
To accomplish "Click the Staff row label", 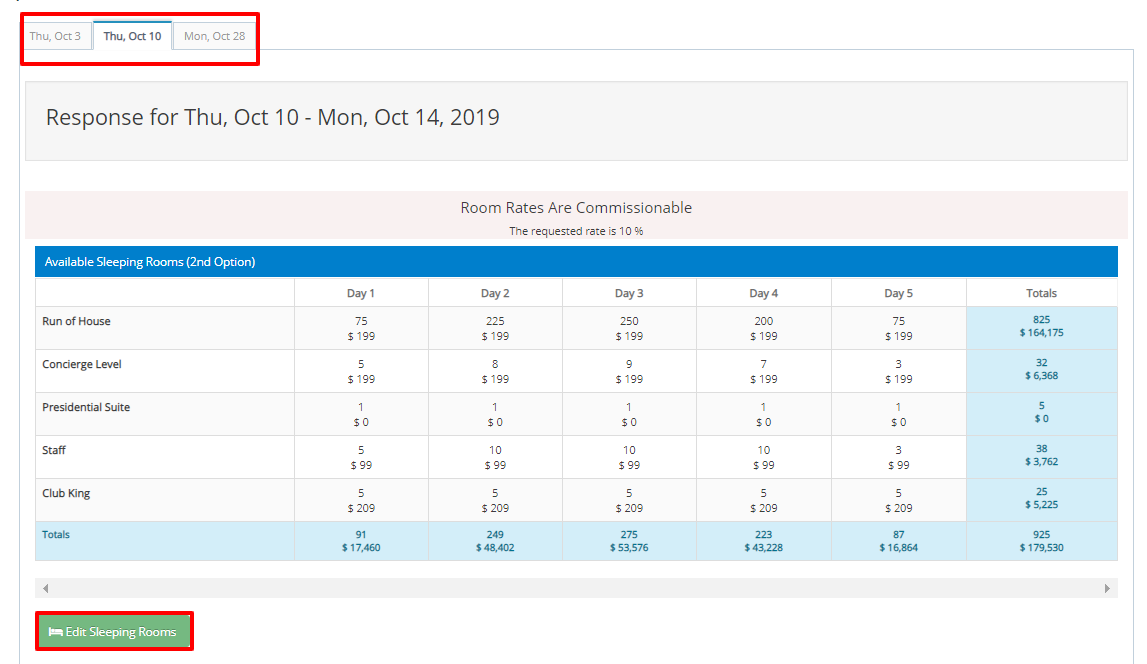I will [54, 450].
